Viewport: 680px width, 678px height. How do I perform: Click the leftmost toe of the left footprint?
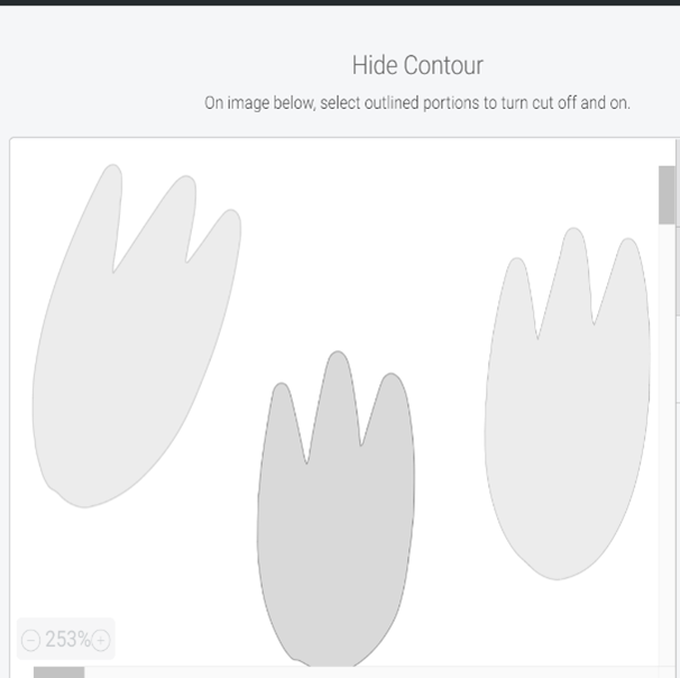point(105,200)
